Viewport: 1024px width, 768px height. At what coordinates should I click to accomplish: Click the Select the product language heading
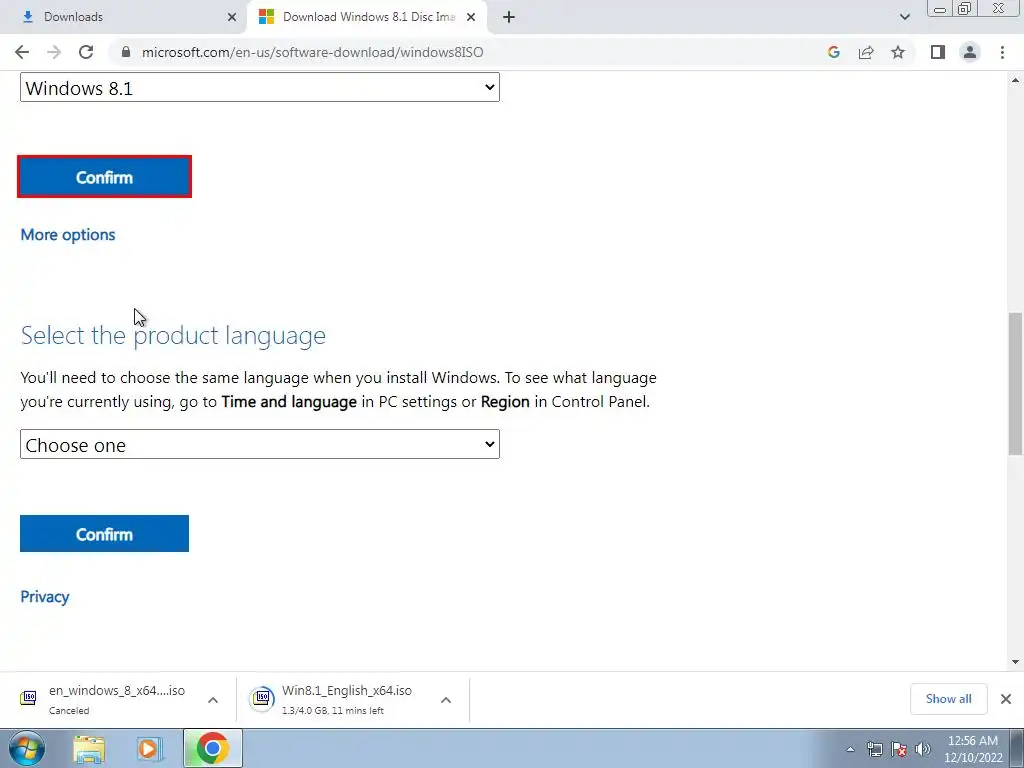(173, 335)
